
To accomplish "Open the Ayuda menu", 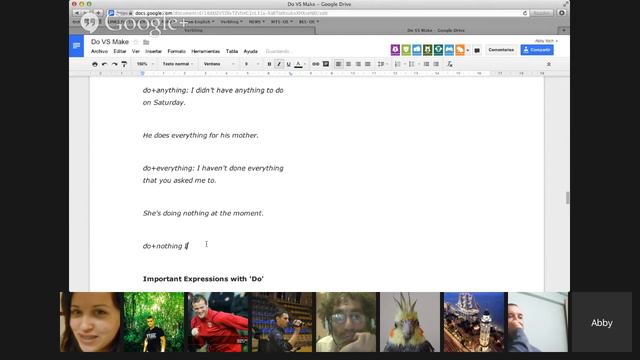I will (251, 51).
